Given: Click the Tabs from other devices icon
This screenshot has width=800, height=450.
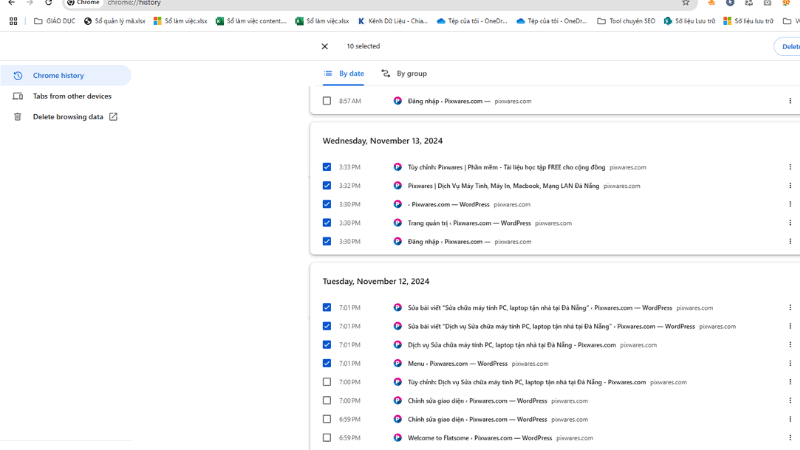Looking at the screenshot, I should [17, 96].
